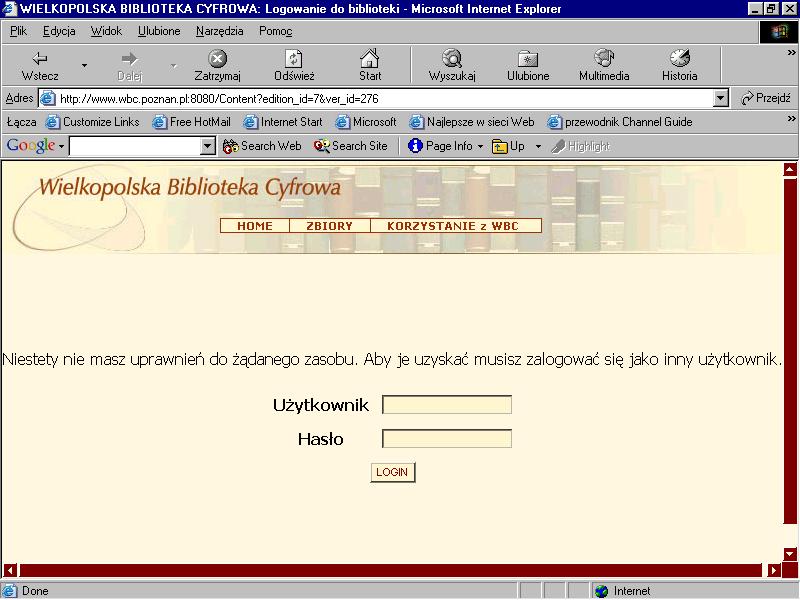Expand the Wstecz history dropdown arrow

[x=84, y=65]
